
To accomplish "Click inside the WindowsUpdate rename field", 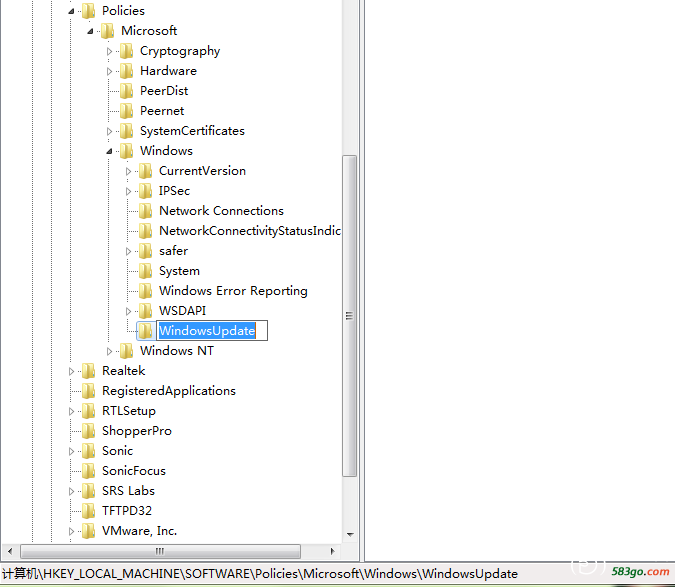I will (212, 331).
